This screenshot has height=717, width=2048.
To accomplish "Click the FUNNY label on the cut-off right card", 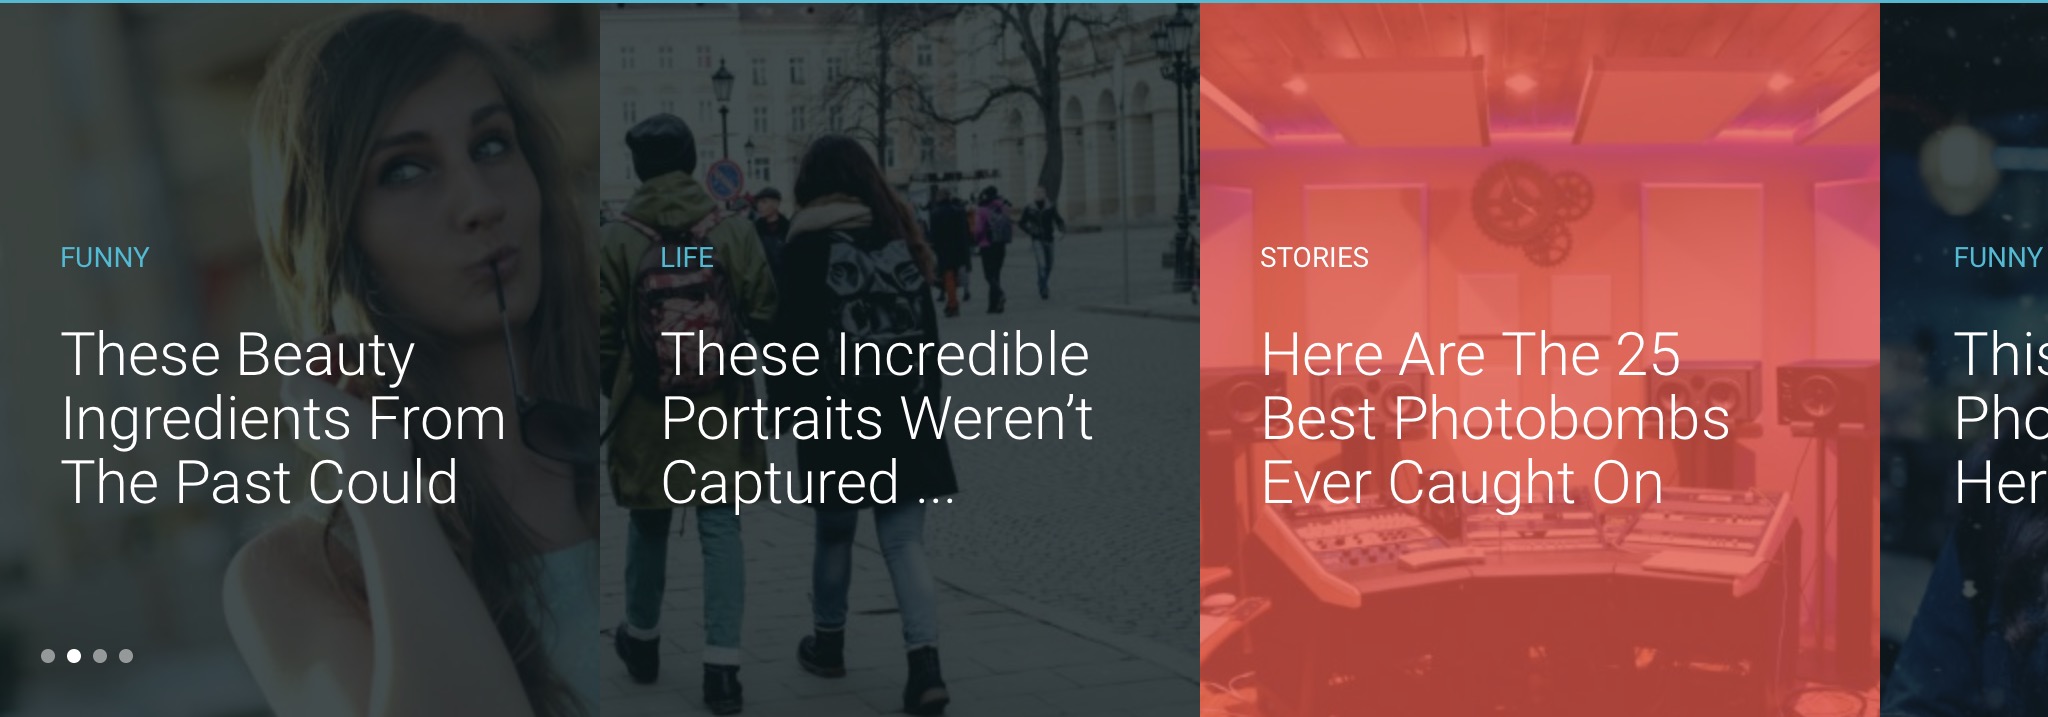I will pyautogui.click(x=1998, y=258).
